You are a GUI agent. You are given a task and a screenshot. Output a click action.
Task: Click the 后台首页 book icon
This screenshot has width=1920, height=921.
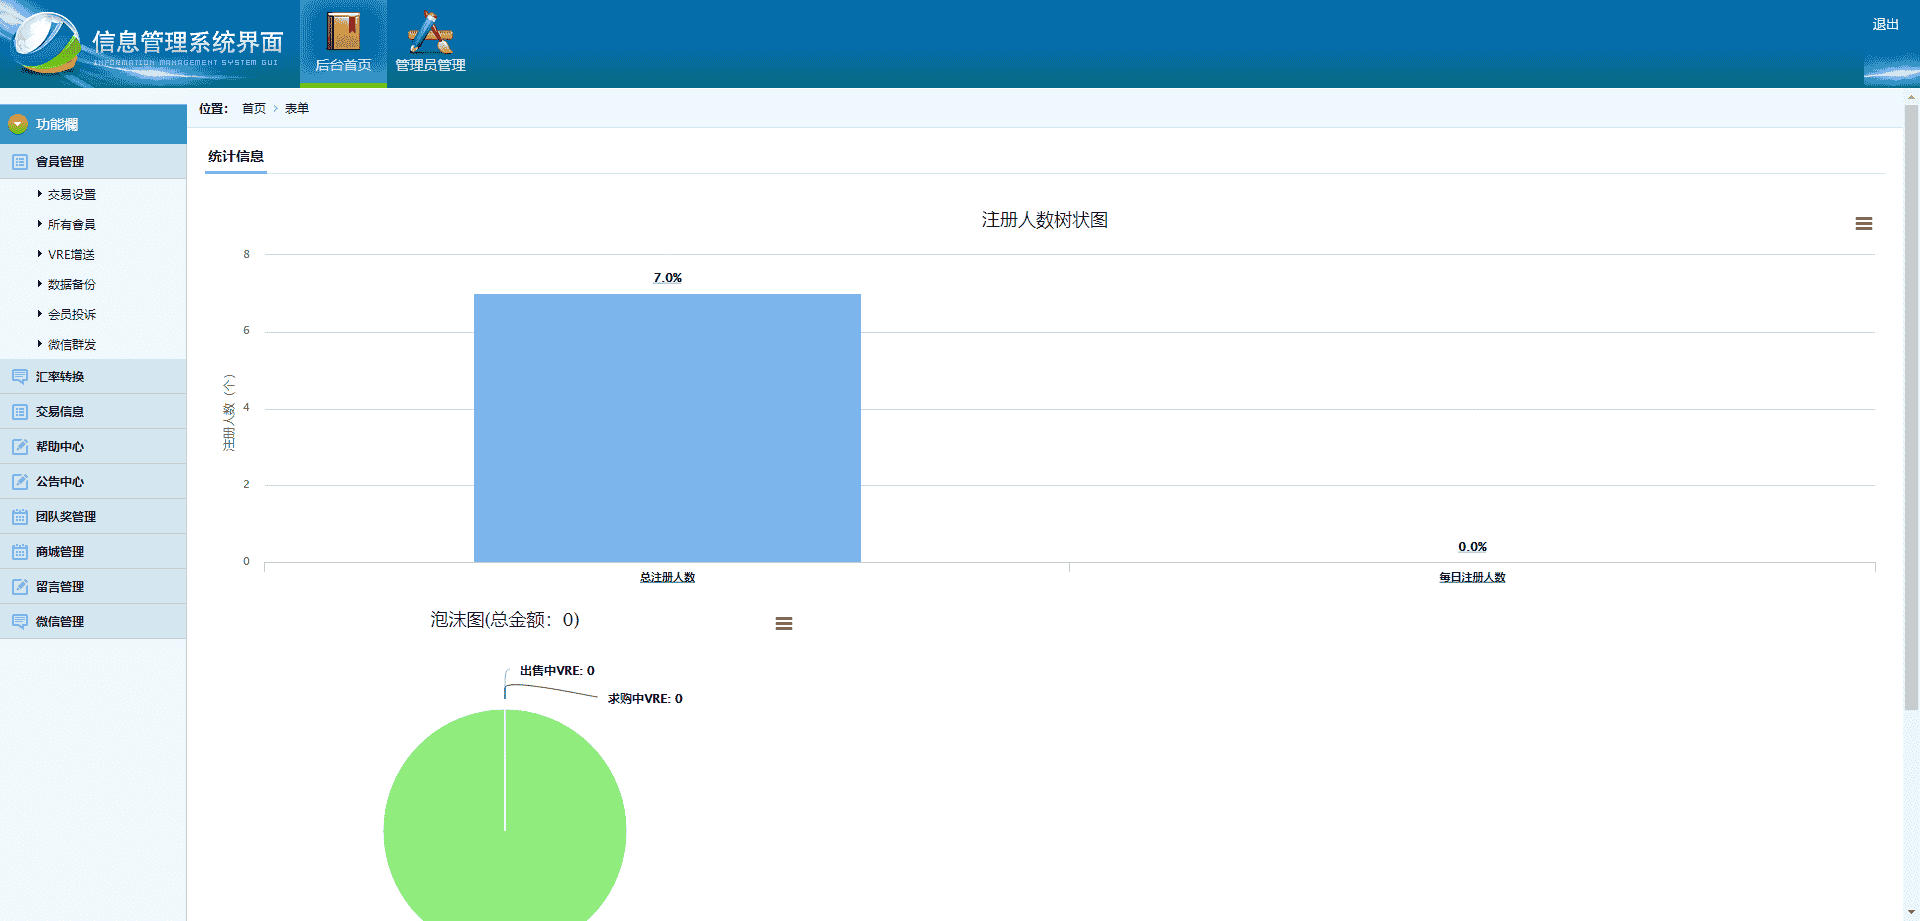(343, 32)
